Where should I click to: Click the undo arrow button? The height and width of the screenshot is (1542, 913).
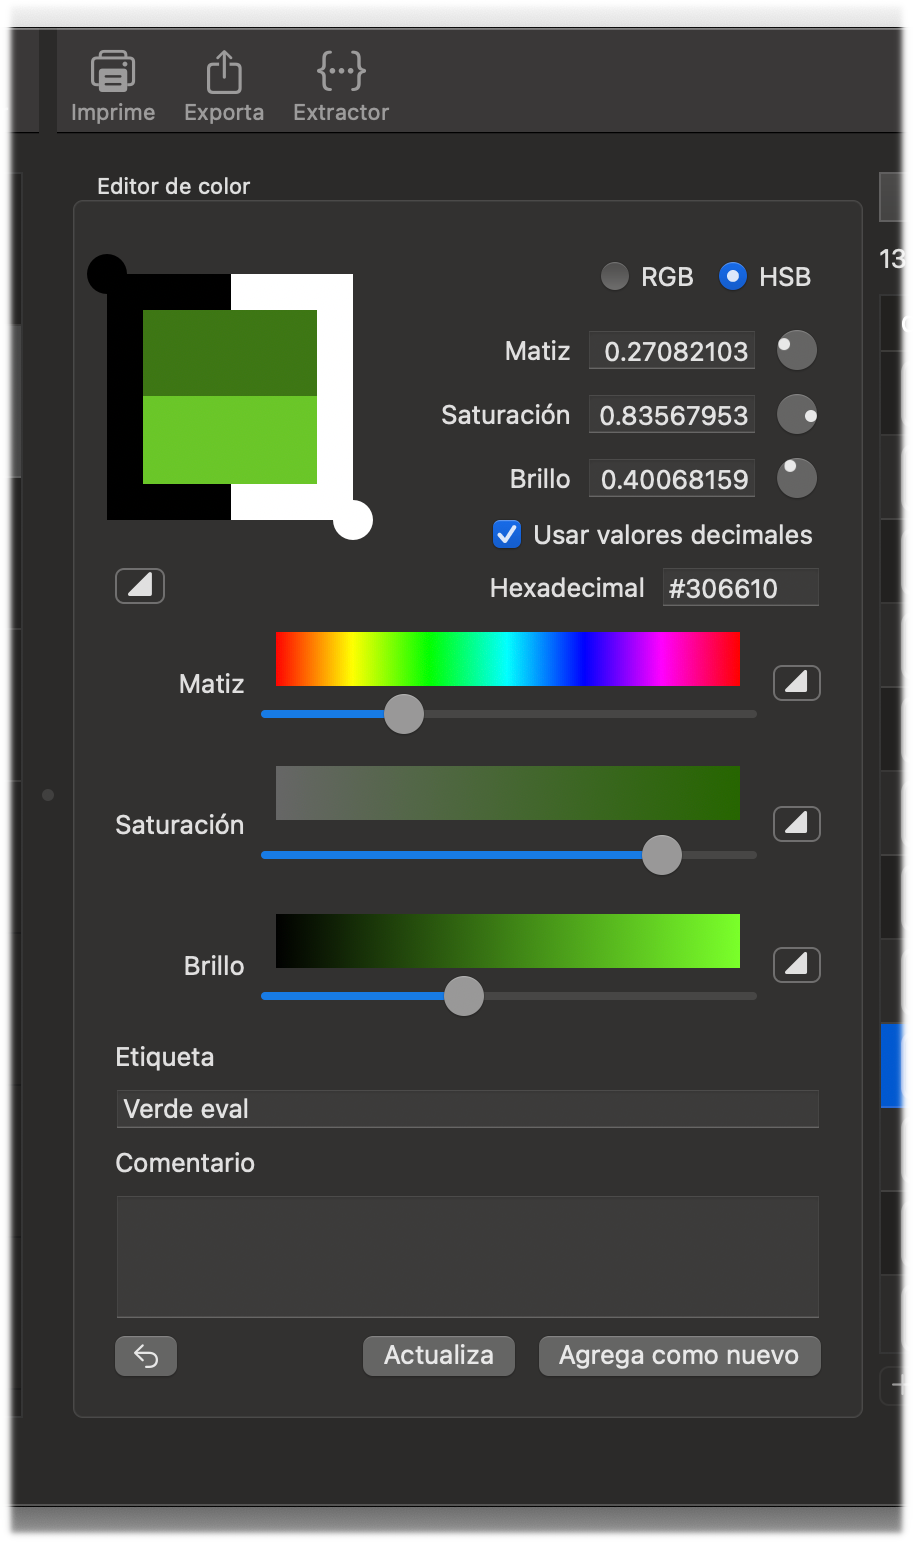click(146, 1356)
